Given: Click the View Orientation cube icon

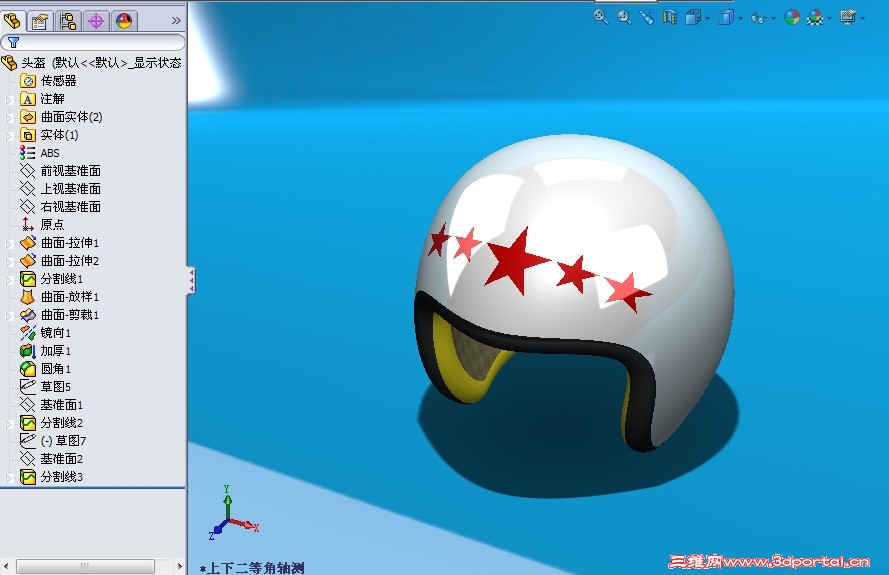Looking at the screenshot, I should [692, 18].
